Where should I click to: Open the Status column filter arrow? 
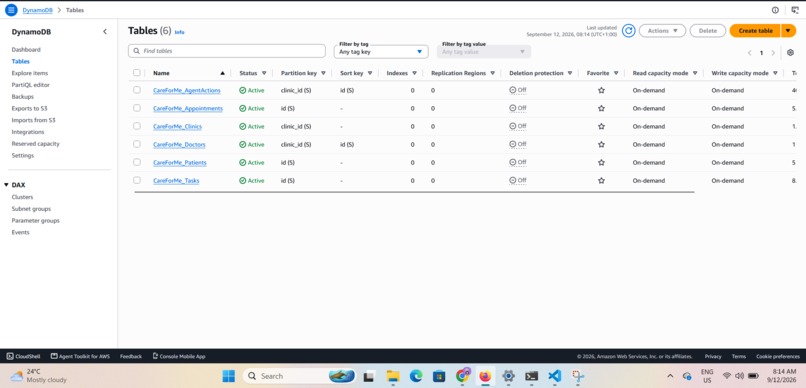pos(264,73)
